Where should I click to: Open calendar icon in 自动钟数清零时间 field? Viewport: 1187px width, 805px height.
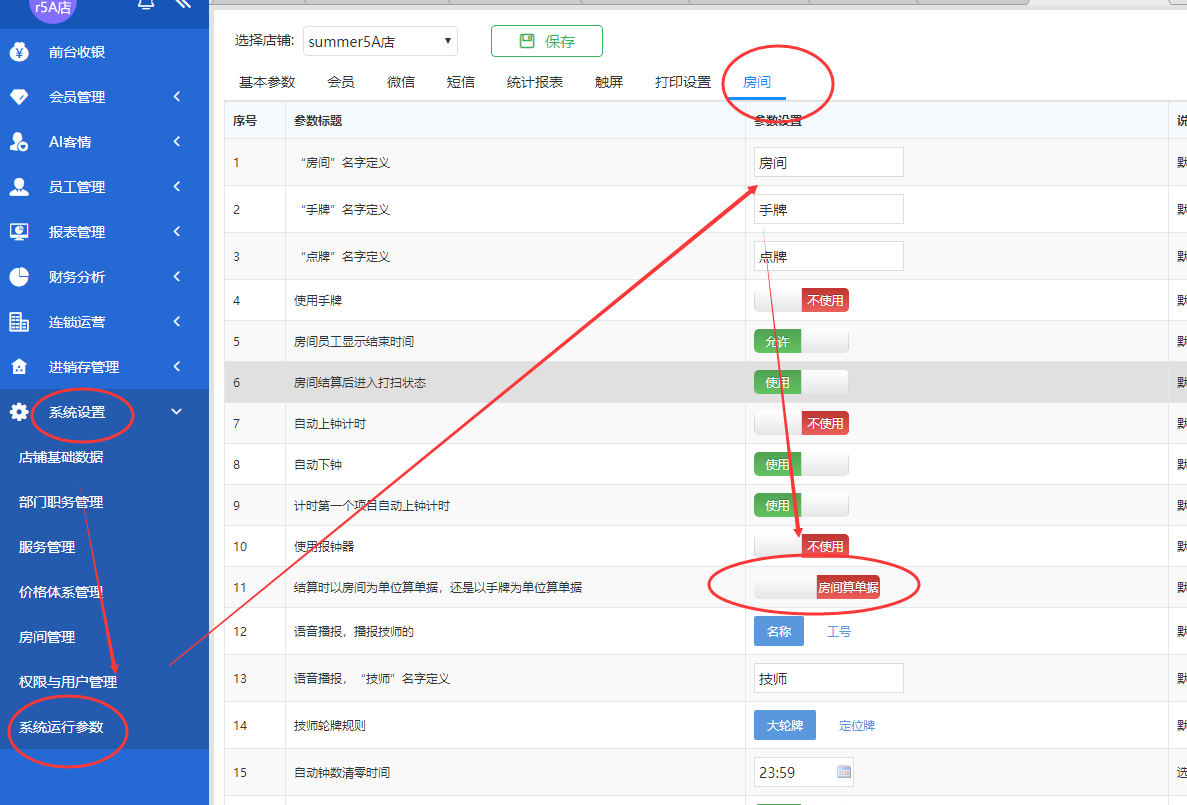pyautogui.click(x=843, y=772)
